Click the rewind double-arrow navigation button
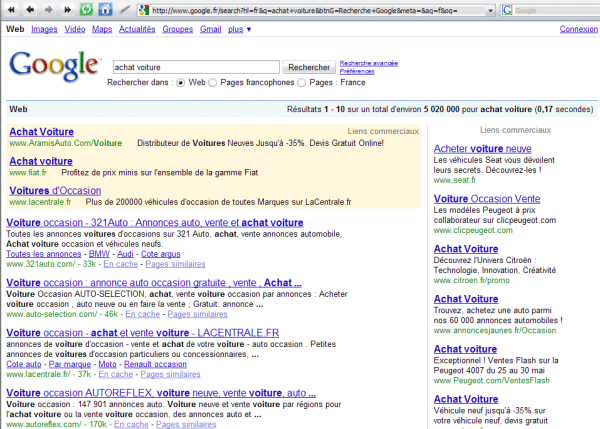Screen dimensions: 600x429 pyautogui.click(x=10, y=10)
